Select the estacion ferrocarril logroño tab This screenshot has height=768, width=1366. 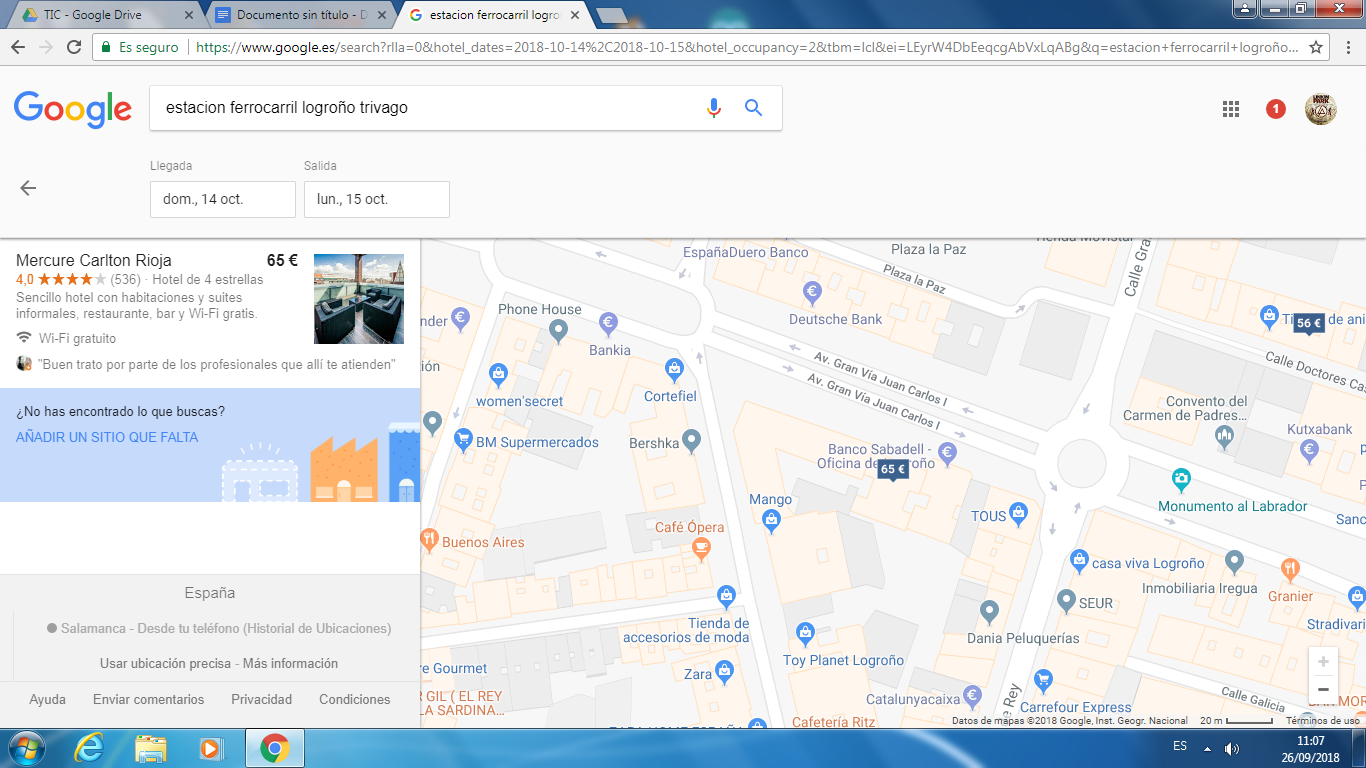pyautogui.click(x=495, y=15)
